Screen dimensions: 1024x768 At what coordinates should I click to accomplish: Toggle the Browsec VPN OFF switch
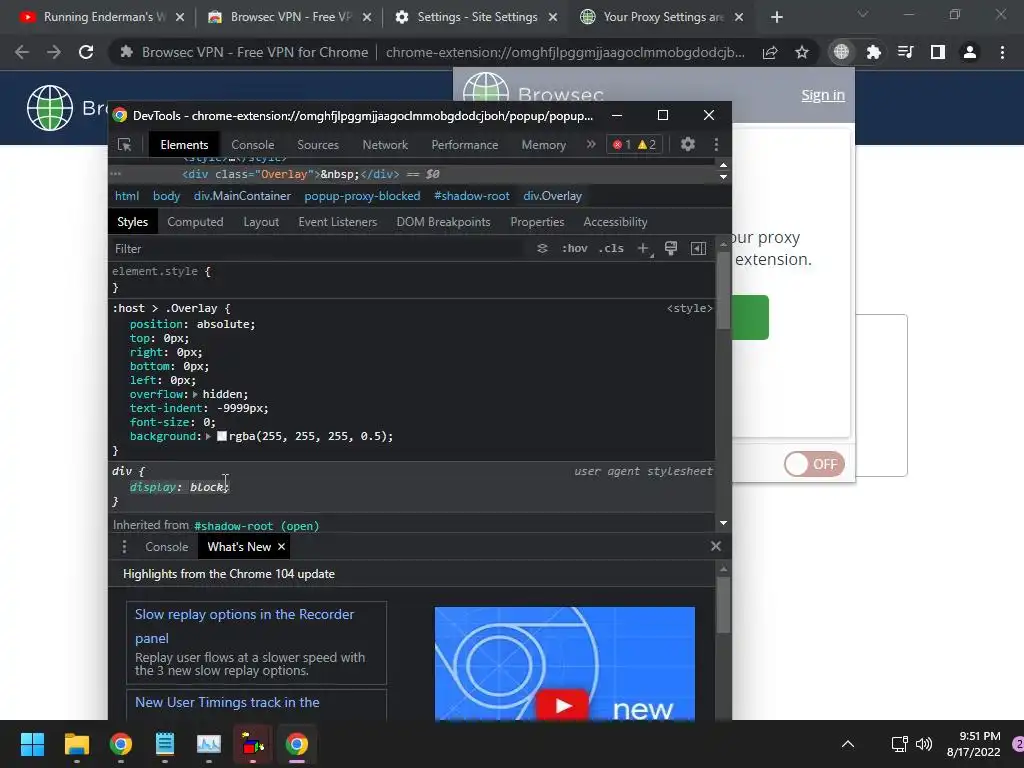click(x=814, y=464)
